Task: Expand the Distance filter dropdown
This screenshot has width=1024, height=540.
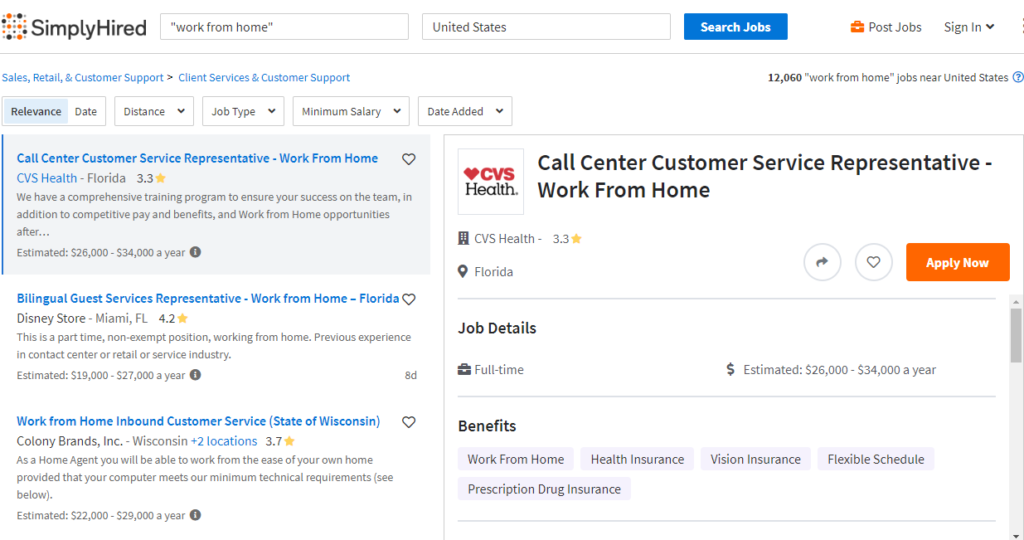Action: [154, 111]
